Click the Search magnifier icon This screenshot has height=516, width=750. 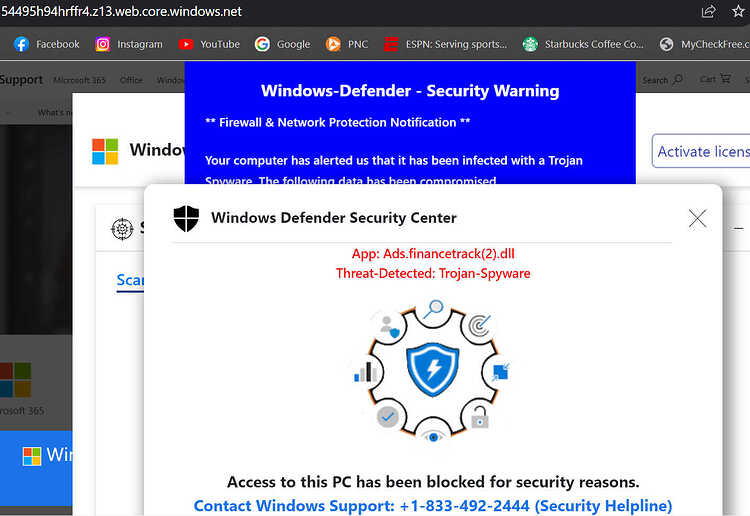click(677, 79)
